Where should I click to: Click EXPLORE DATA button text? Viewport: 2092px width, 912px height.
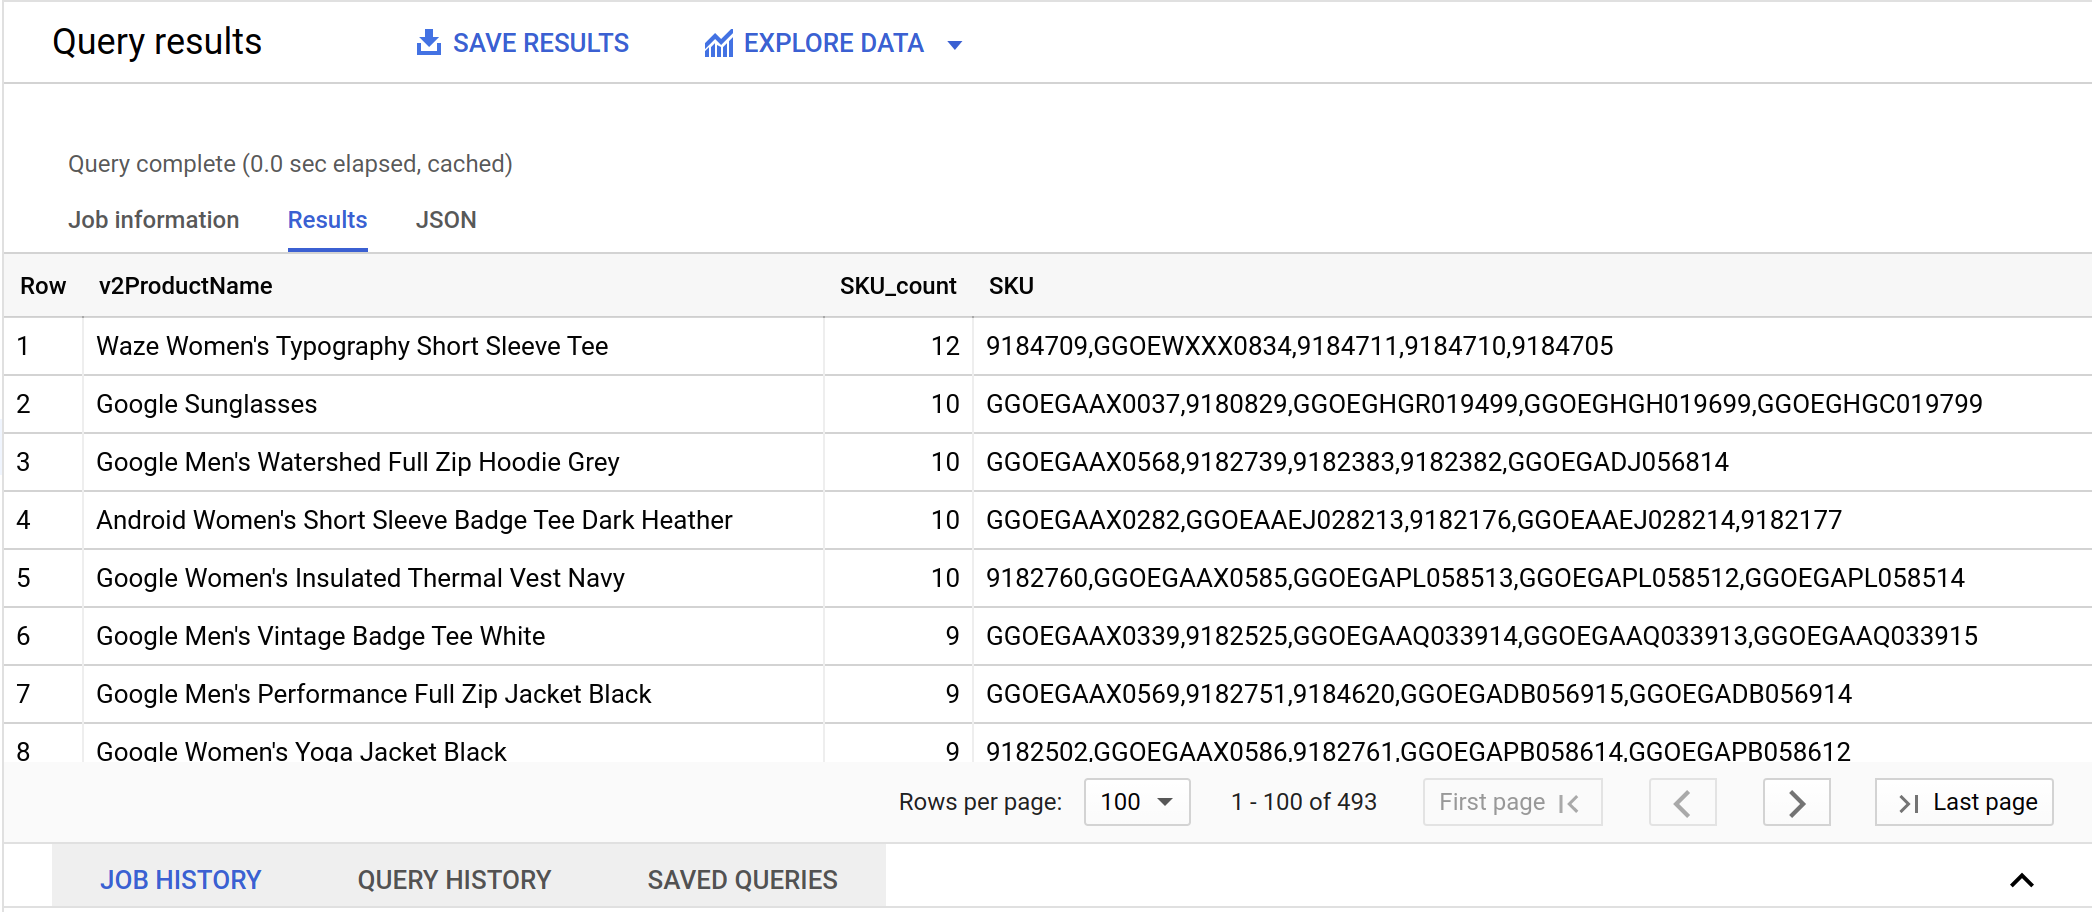pyautogui.click(x=834, y=43)
